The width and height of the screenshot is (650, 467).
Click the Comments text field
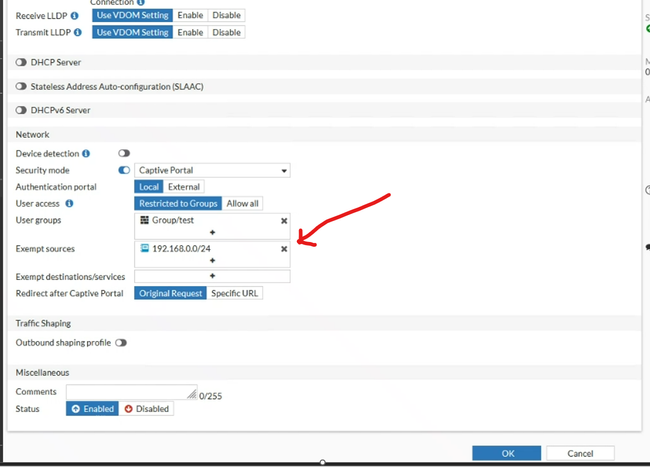pos(131,392)
